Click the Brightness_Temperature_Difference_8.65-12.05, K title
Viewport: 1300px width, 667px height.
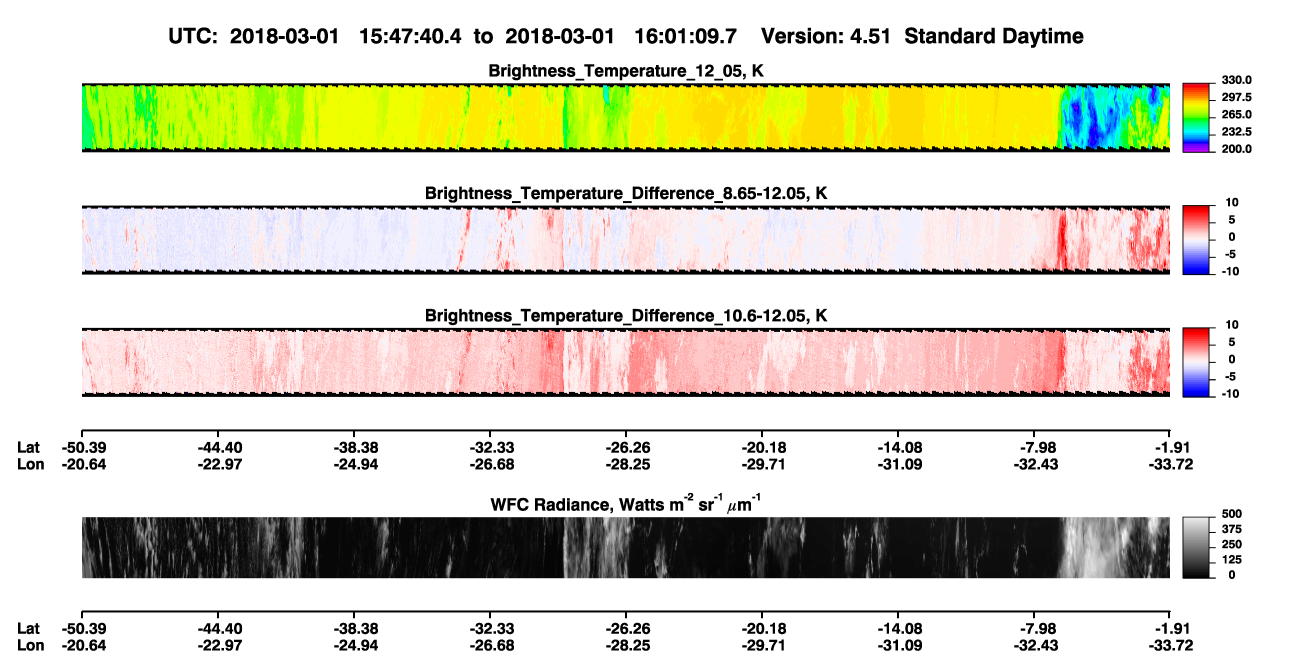tap(626, 193)
